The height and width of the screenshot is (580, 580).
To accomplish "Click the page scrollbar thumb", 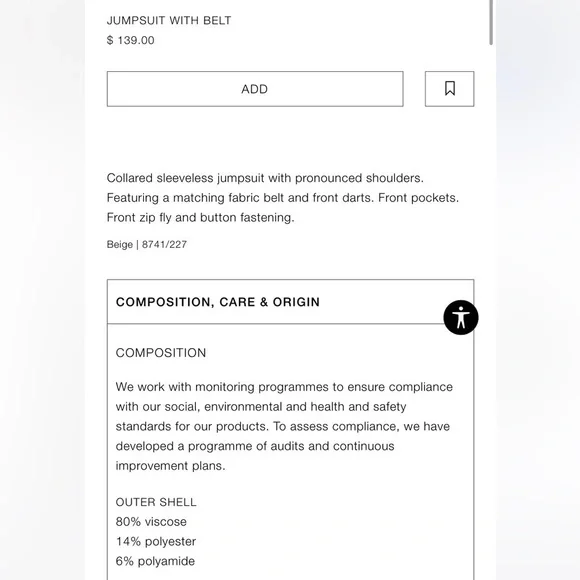I will point(491,22).
